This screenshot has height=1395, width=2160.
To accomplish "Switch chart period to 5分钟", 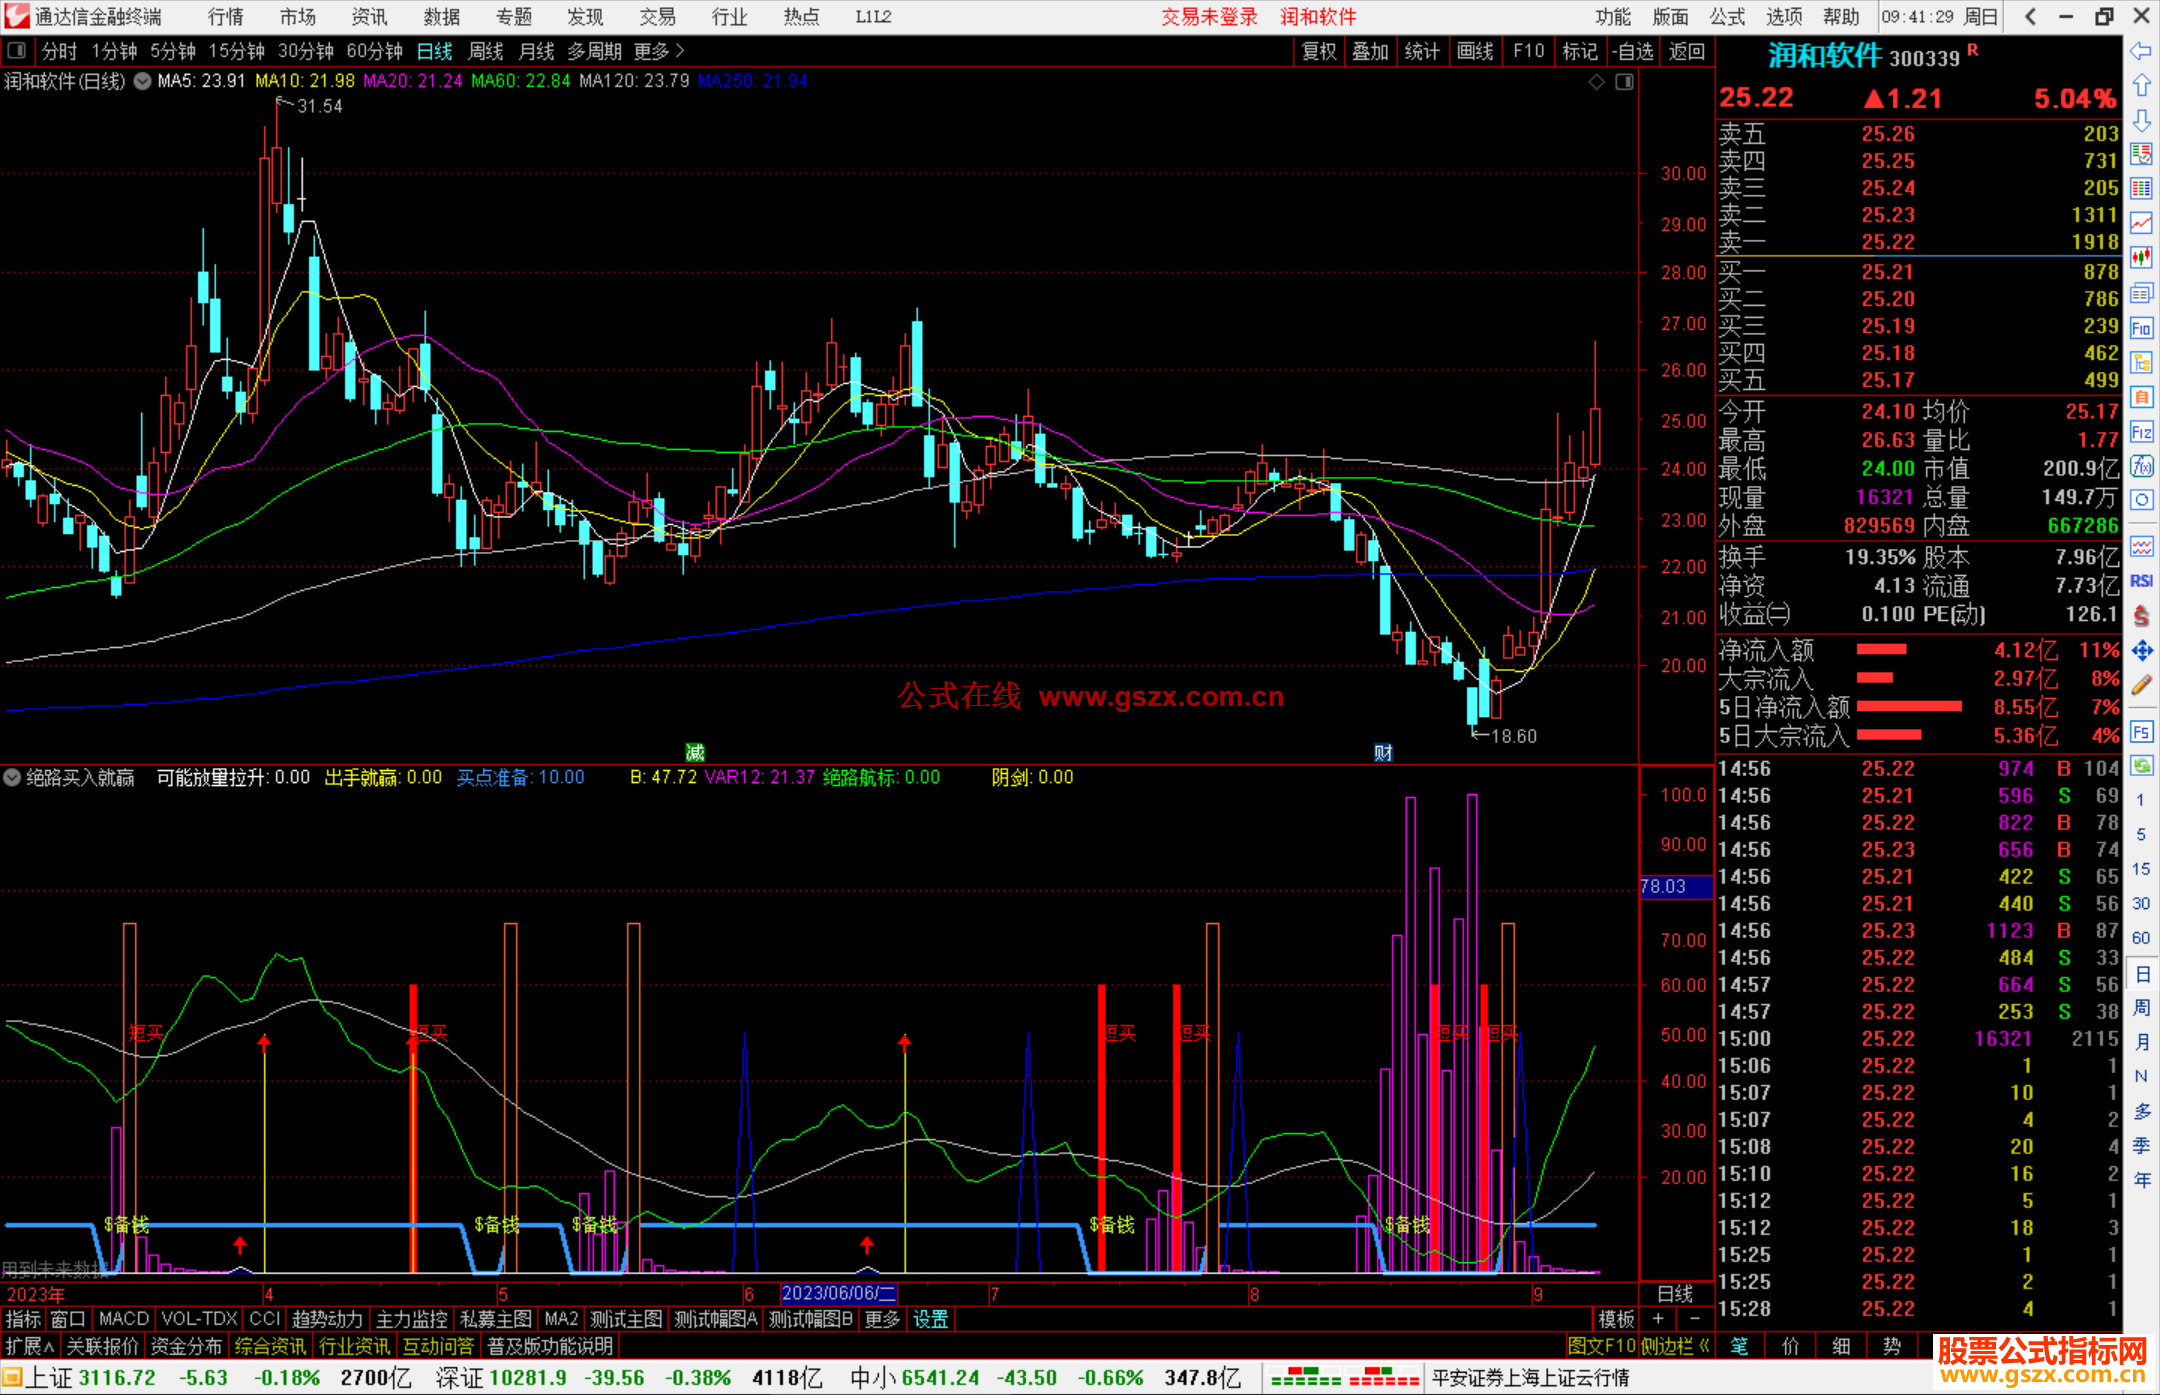I will coord(173,51).
